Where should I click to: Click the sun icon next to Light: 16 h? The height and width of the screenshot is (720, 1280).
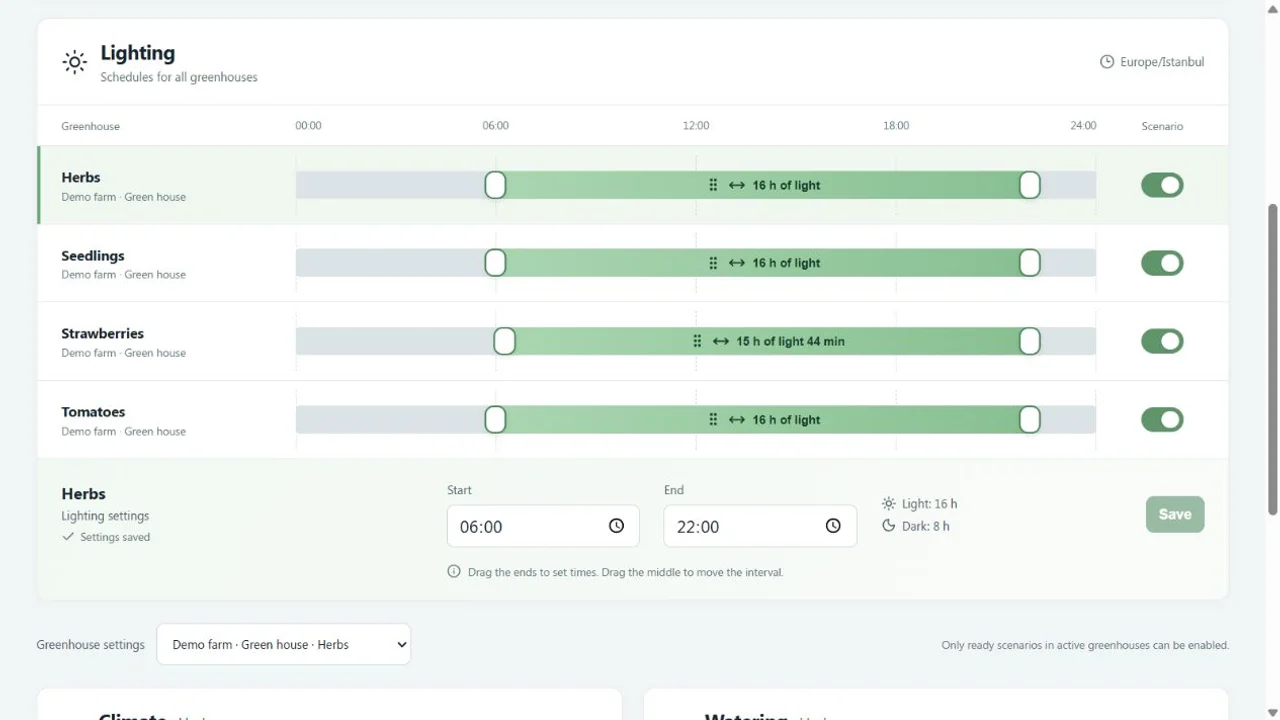[x=889, y=504]
